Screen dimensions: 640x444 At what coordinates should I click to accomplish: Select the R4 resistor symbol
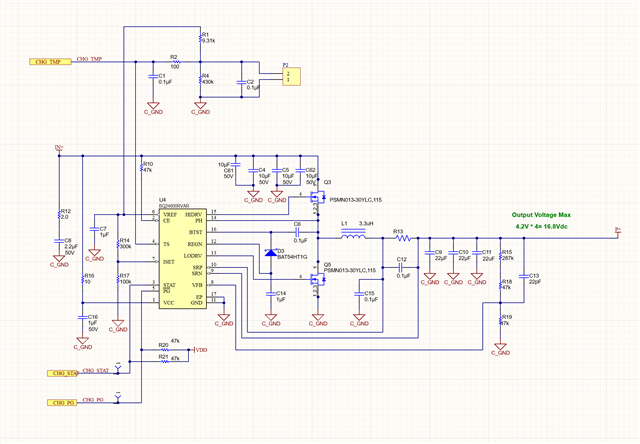point(200,79)
